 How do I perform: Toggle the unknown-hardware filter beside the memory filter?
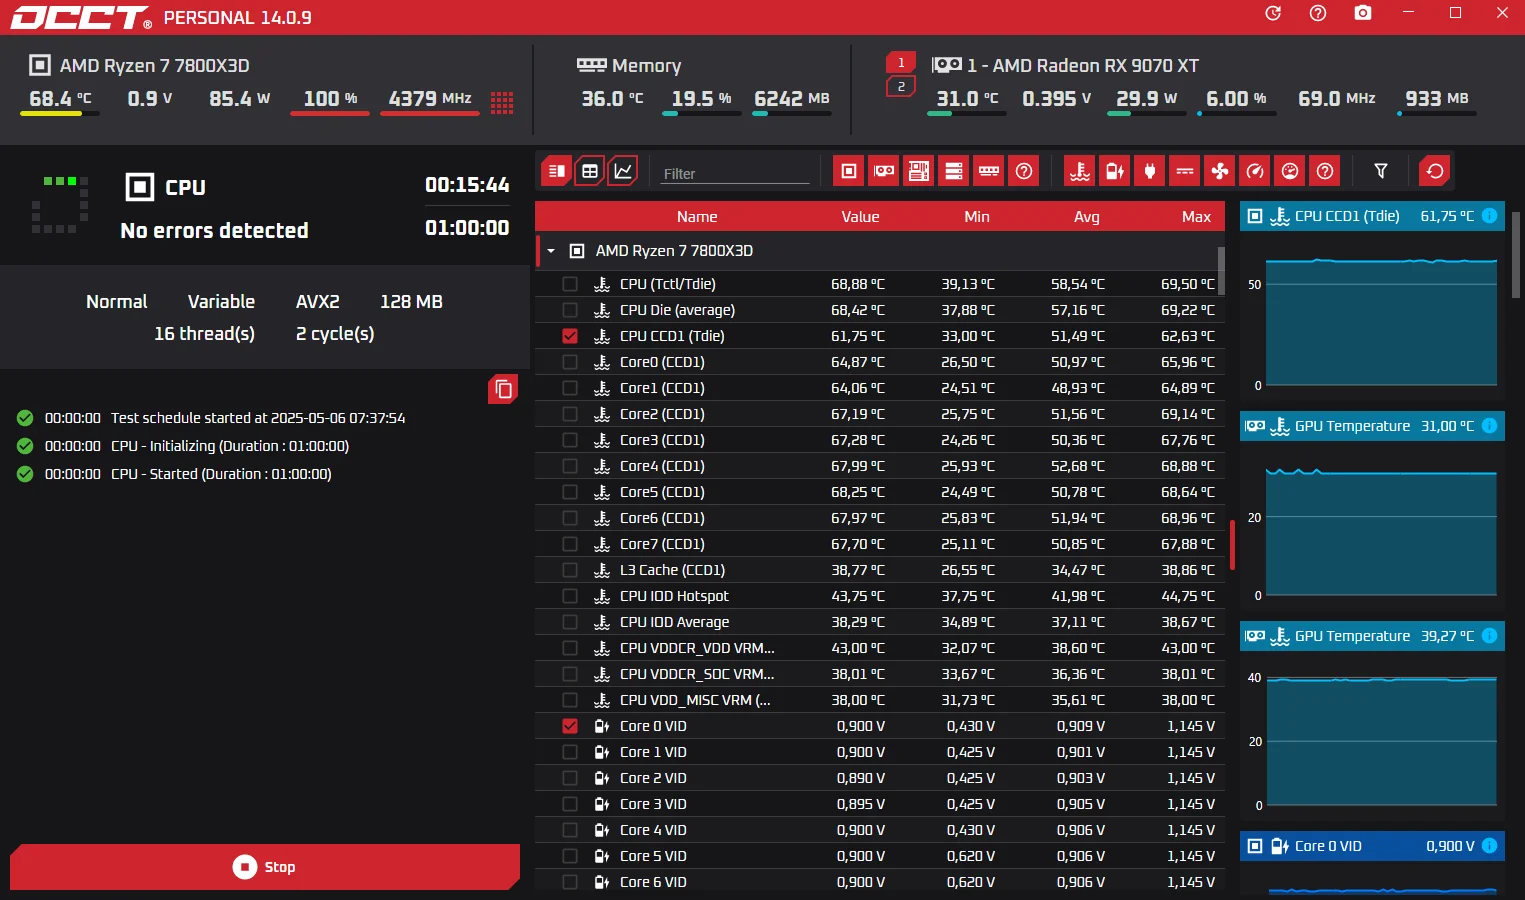1024,171
